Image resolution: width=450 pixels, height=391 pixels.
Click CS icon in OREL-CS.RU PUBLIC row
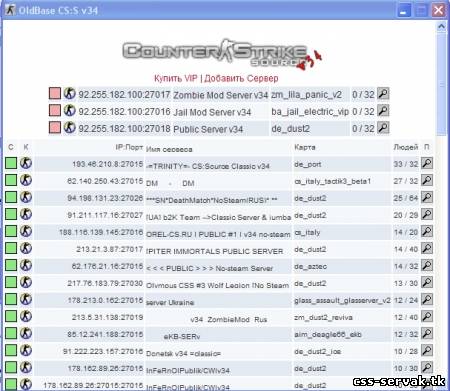point(26,231)
